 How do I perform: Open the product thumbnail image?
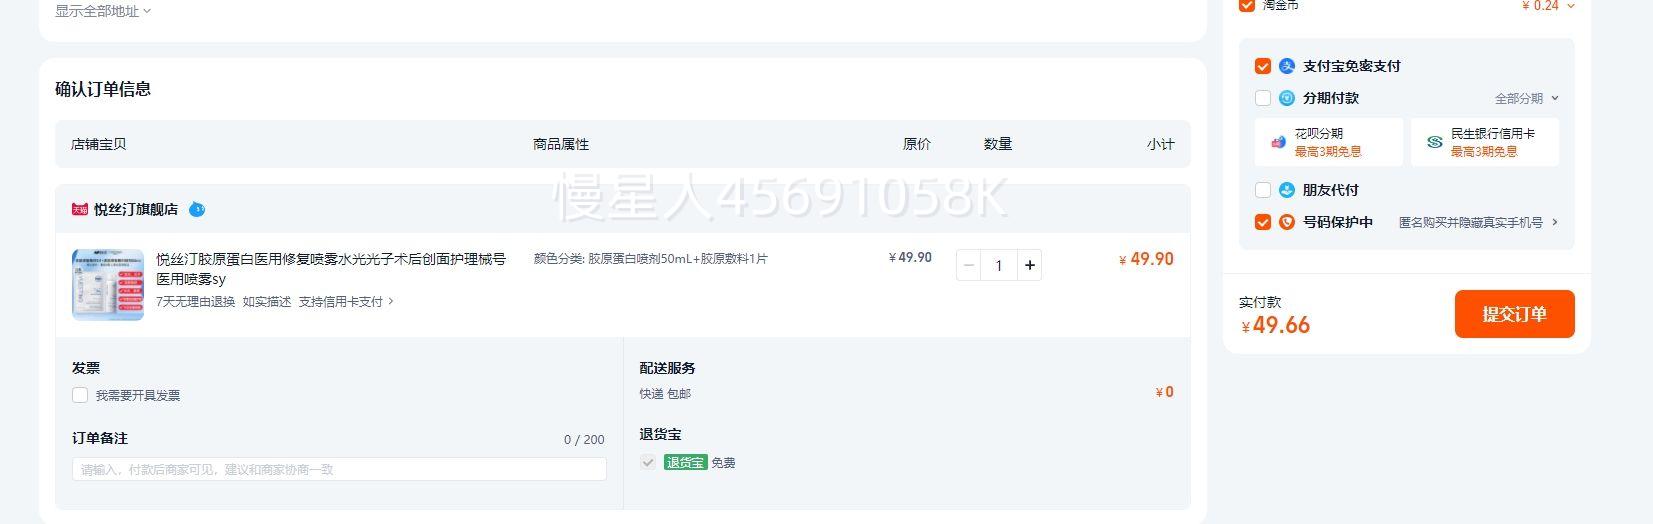click(x=107, y=285)
